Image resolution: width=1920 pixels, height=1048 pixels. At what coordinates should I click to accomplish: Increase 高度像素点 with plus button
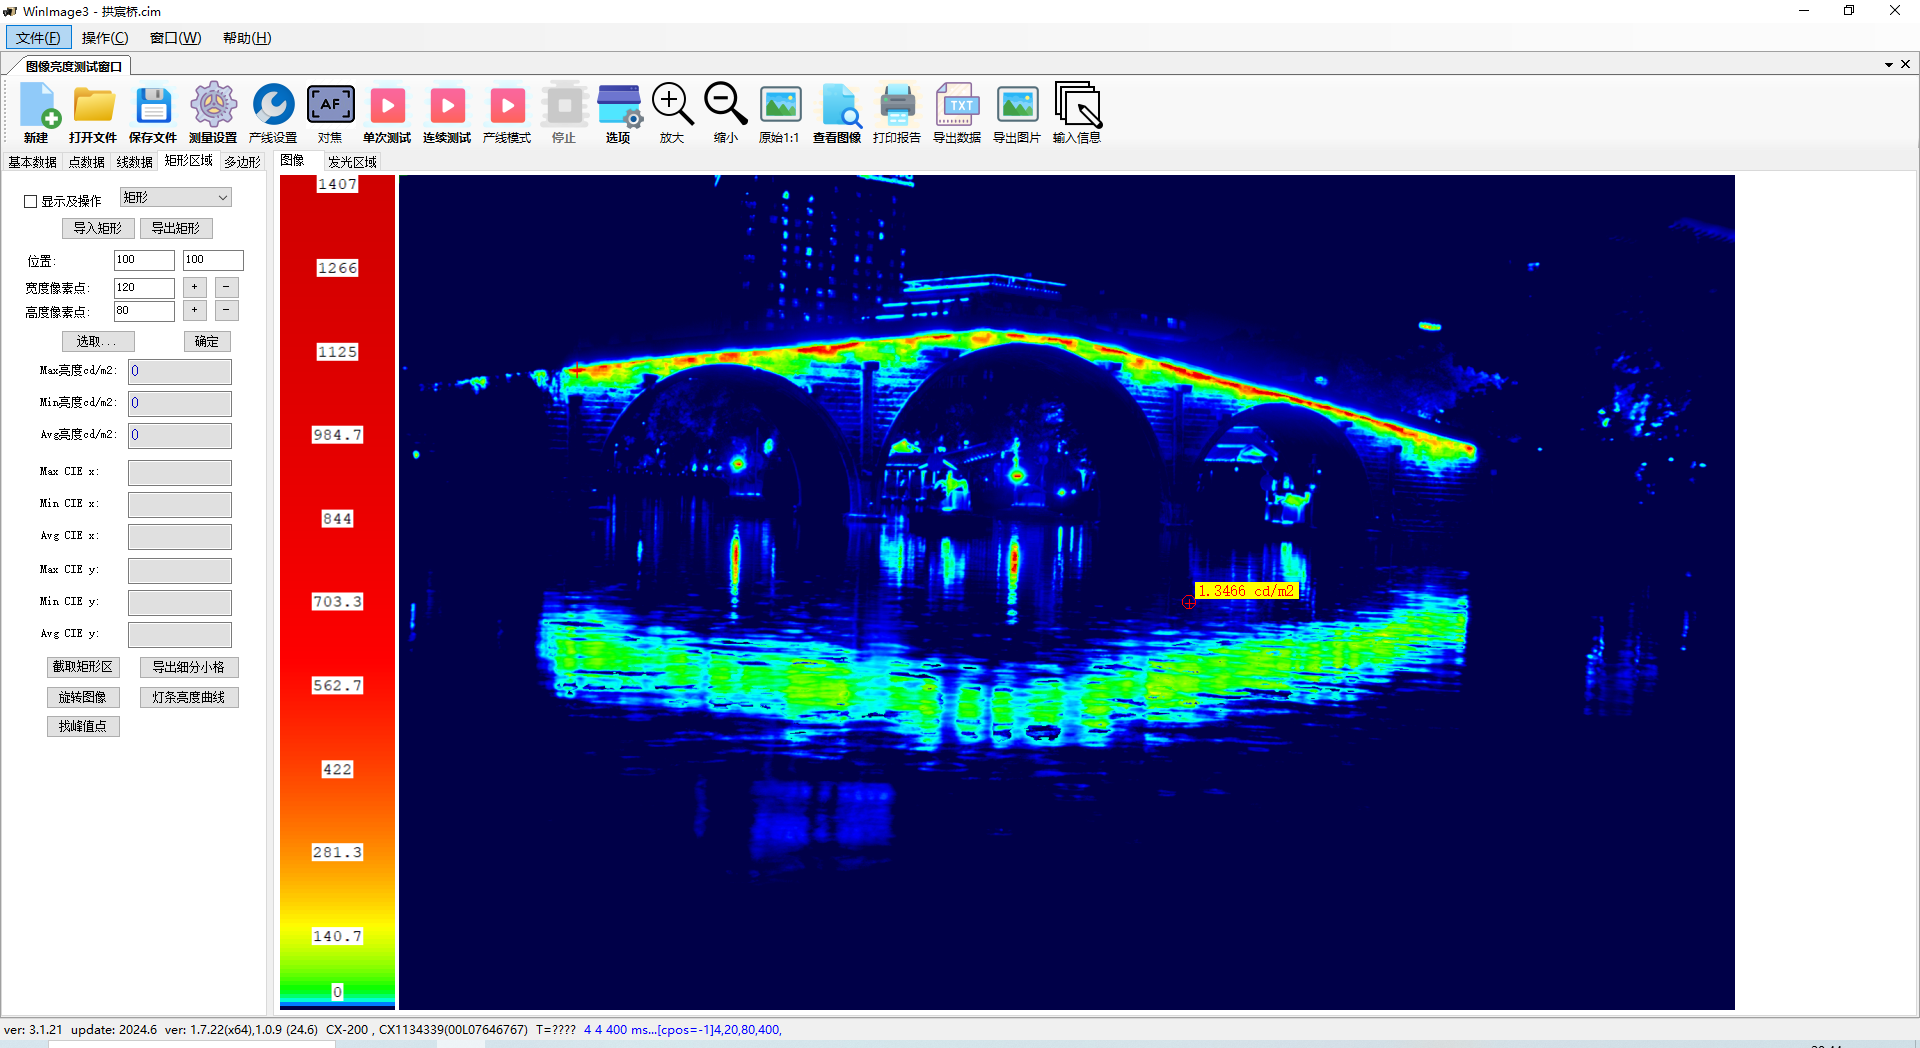(195, 310)
